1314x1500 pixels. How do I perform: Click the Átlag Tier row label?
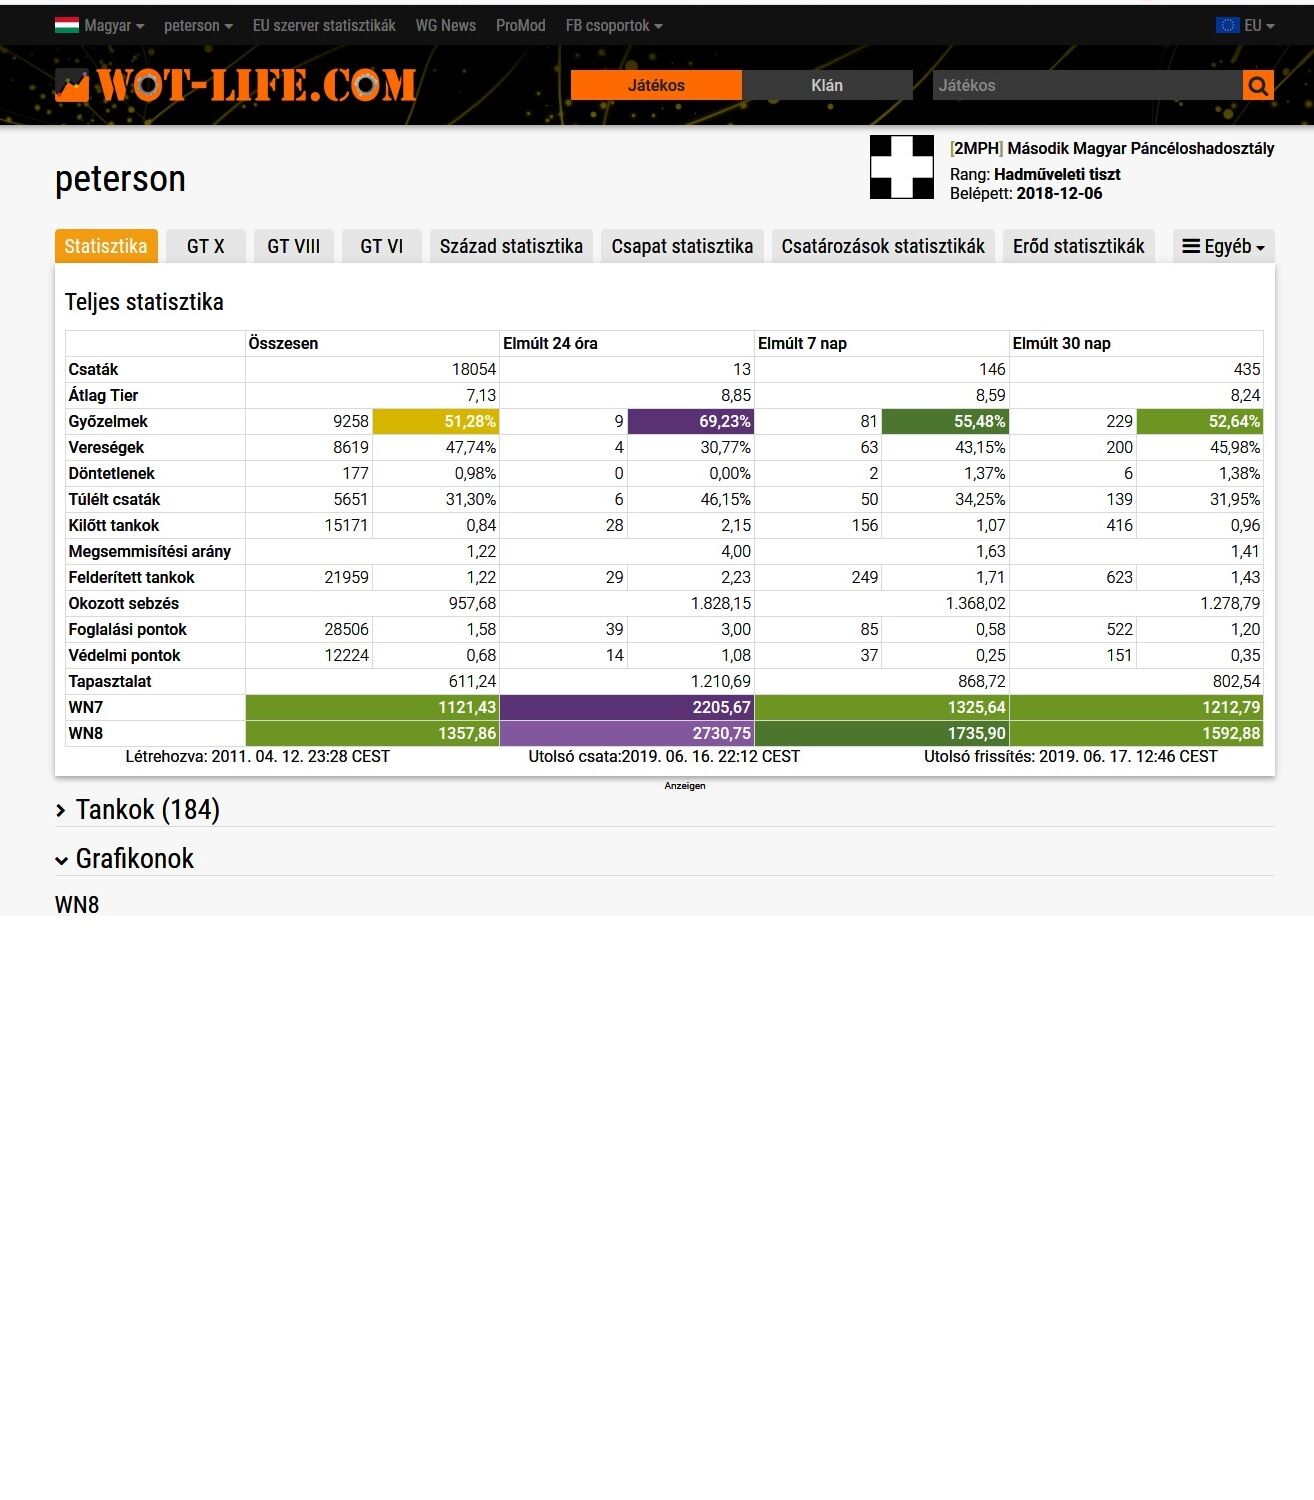(103, 395)
